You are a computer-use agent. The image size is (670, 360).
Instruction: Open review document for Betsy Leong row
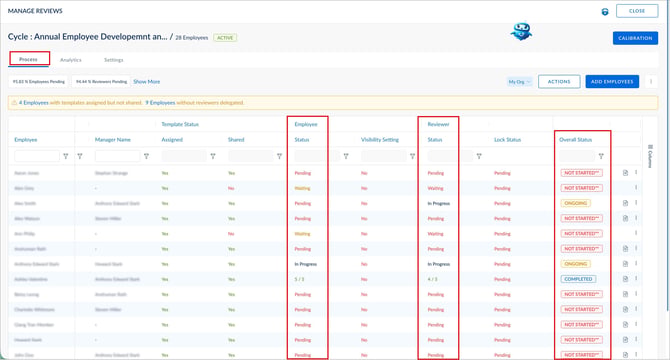(625, 294)
